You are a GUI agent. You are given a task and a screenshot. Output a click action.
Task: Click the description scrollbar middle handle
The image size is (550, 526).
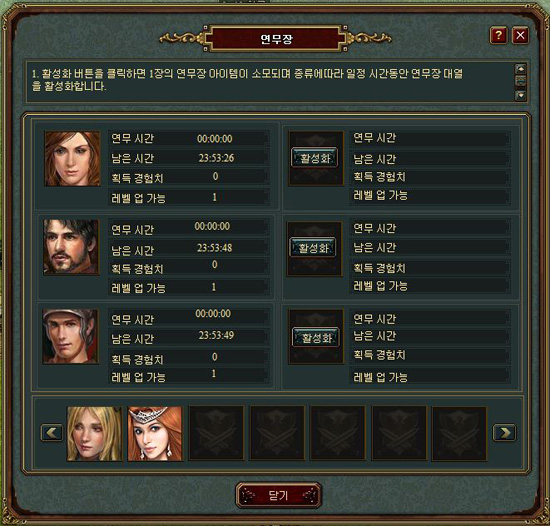coord(521,81)
